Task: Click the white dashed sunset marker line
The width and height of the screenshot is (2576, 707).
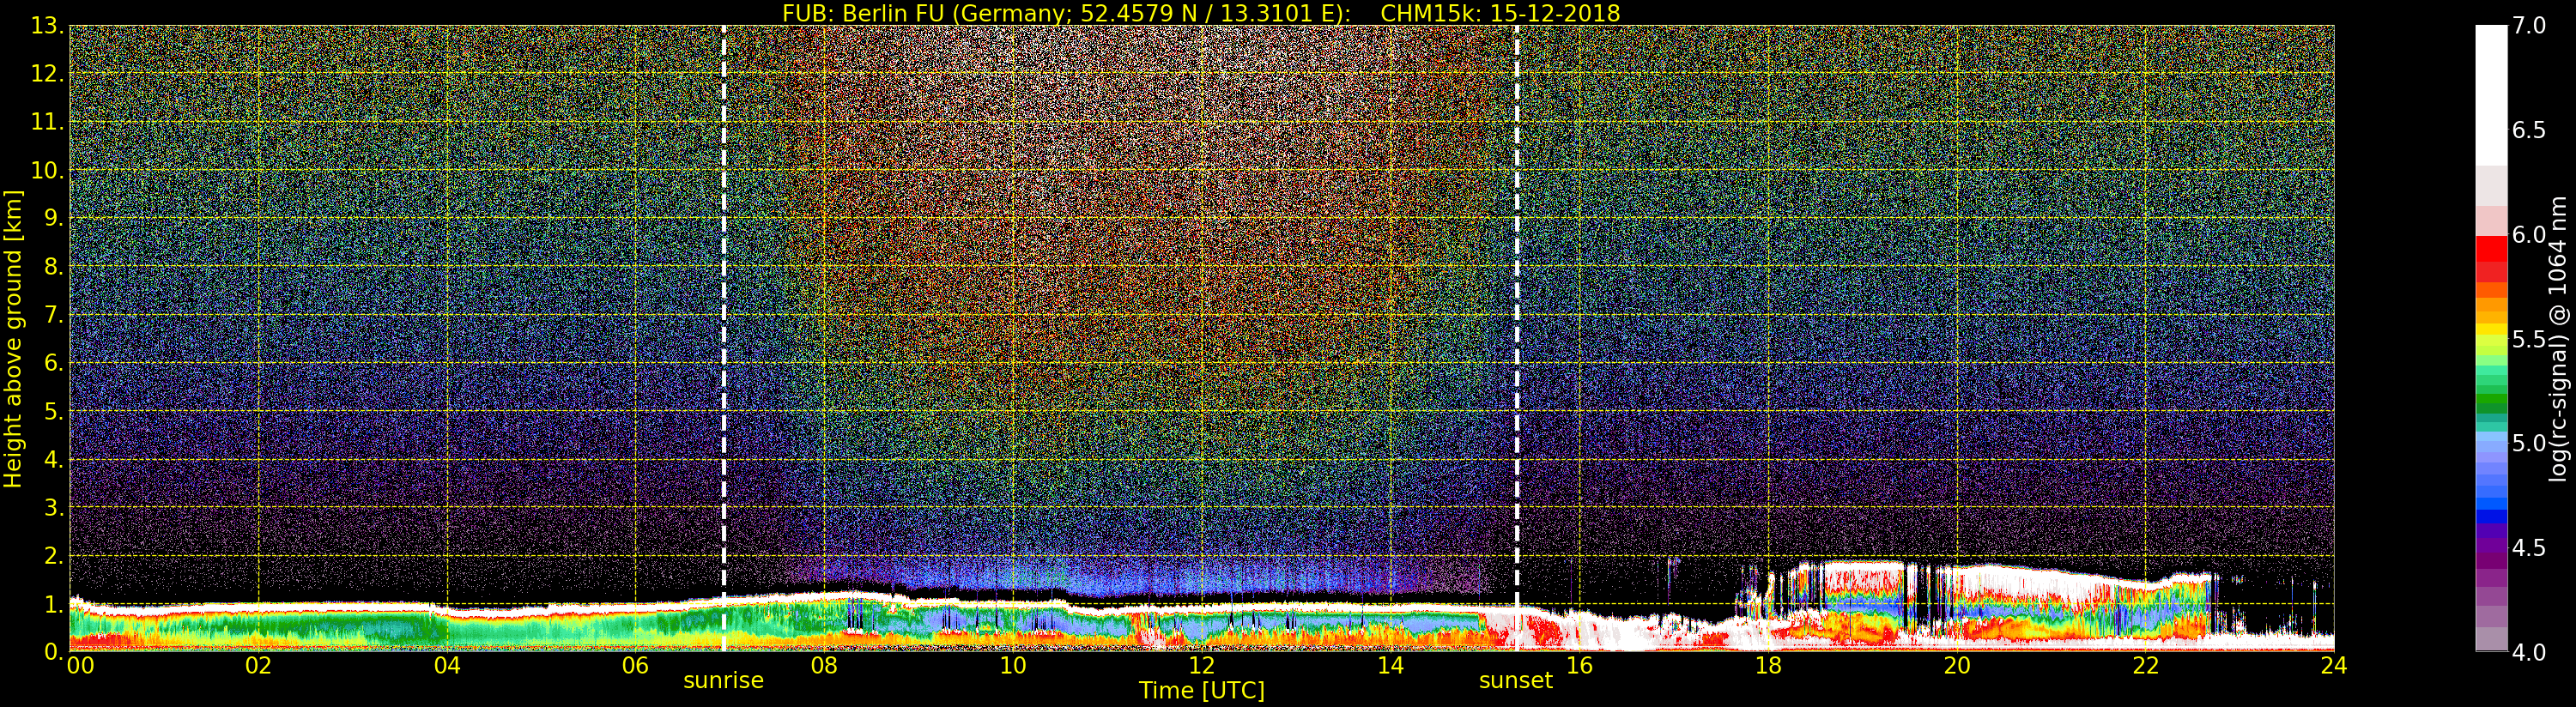Action: [x=1516, y=338]
